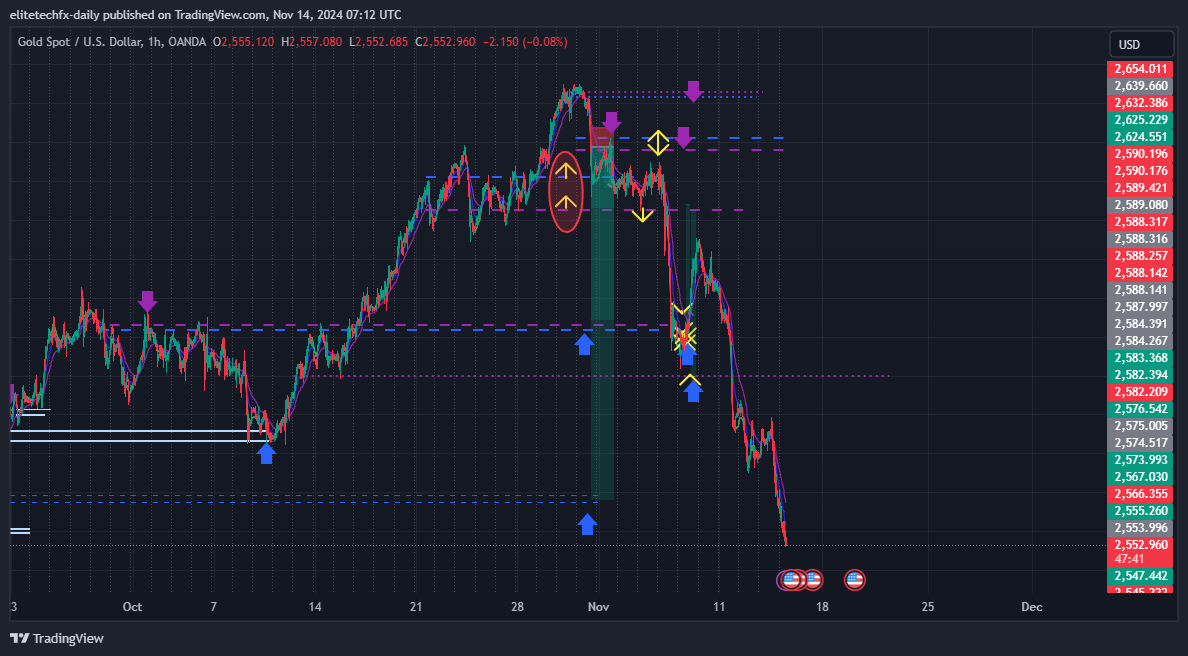
Task: Click the close value C2,552.960 in header
Action: (x=446, y=42)
